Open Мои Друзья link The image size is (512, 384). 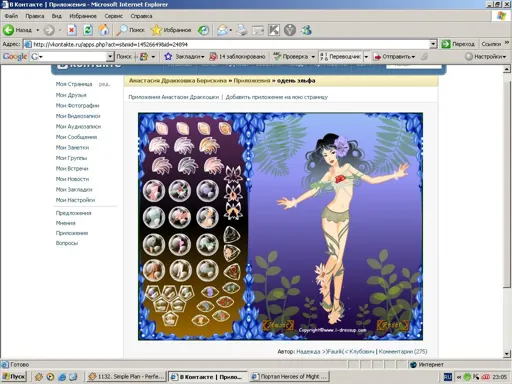[x=71, y=95]
